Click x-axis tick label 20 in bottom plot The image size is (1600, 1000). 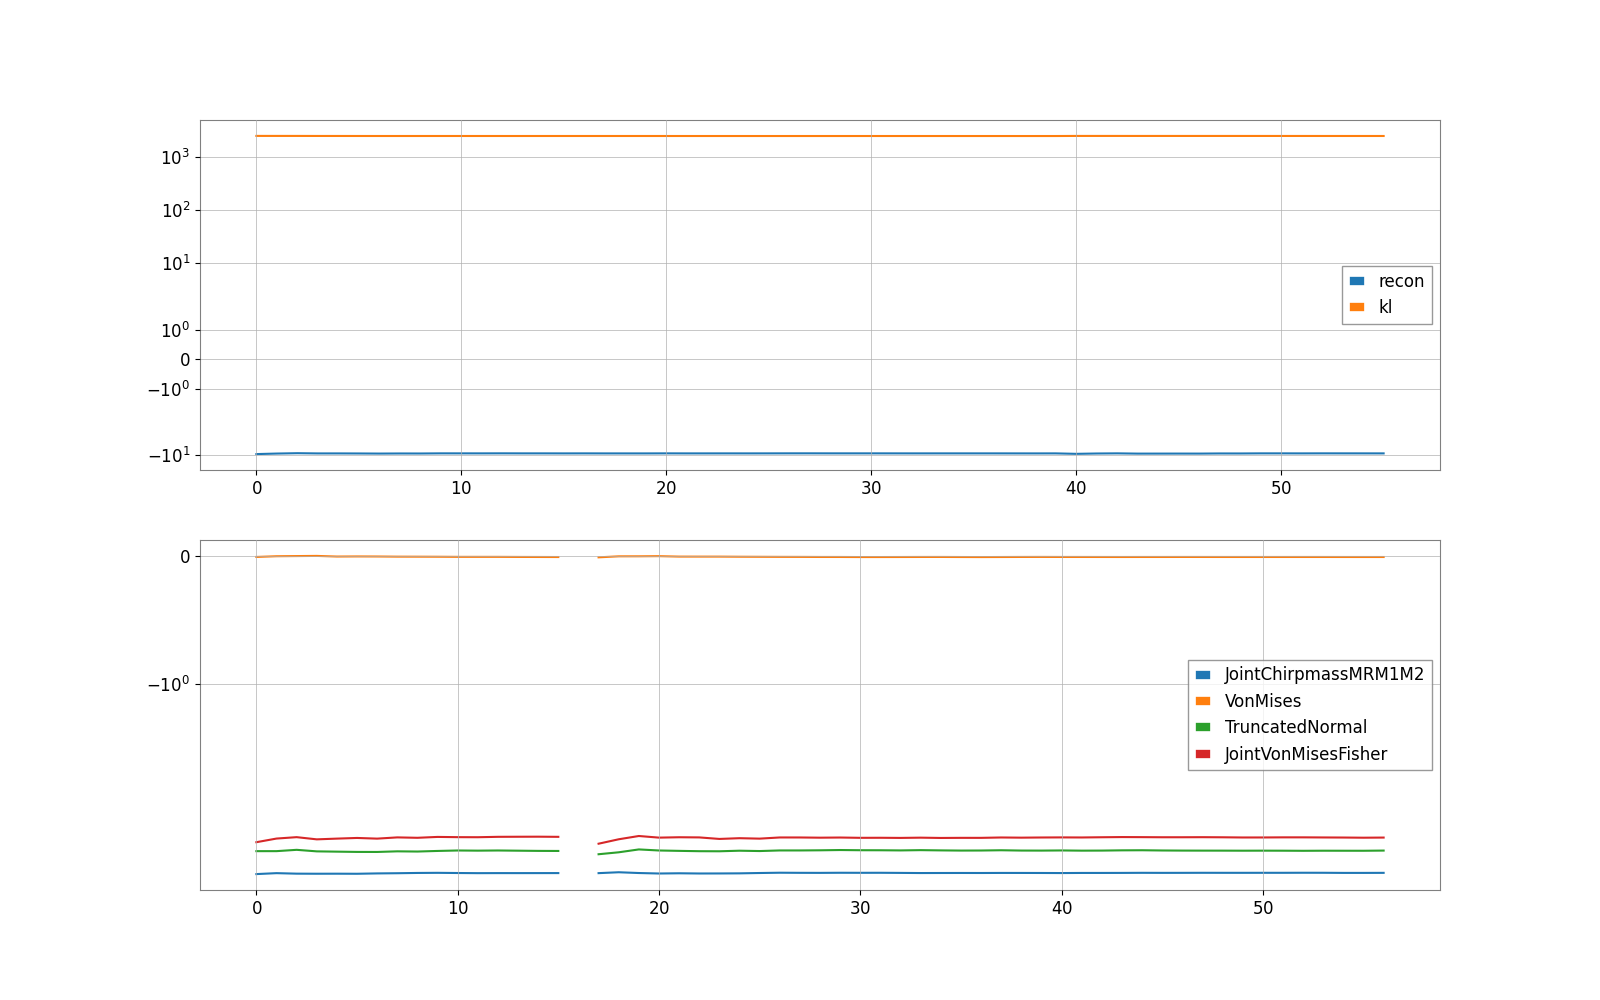(x=659, y=908)
